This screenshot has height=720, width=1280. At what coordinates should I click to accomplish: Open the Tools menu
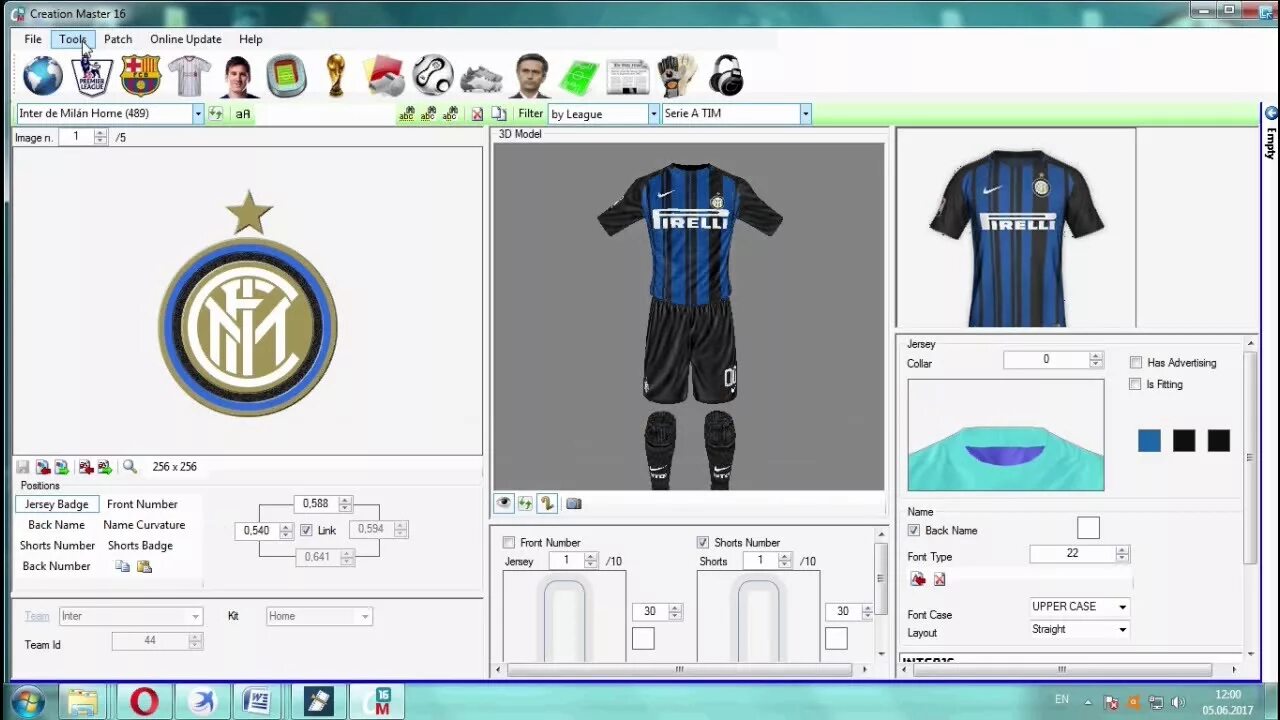click(x=73, y=39)
